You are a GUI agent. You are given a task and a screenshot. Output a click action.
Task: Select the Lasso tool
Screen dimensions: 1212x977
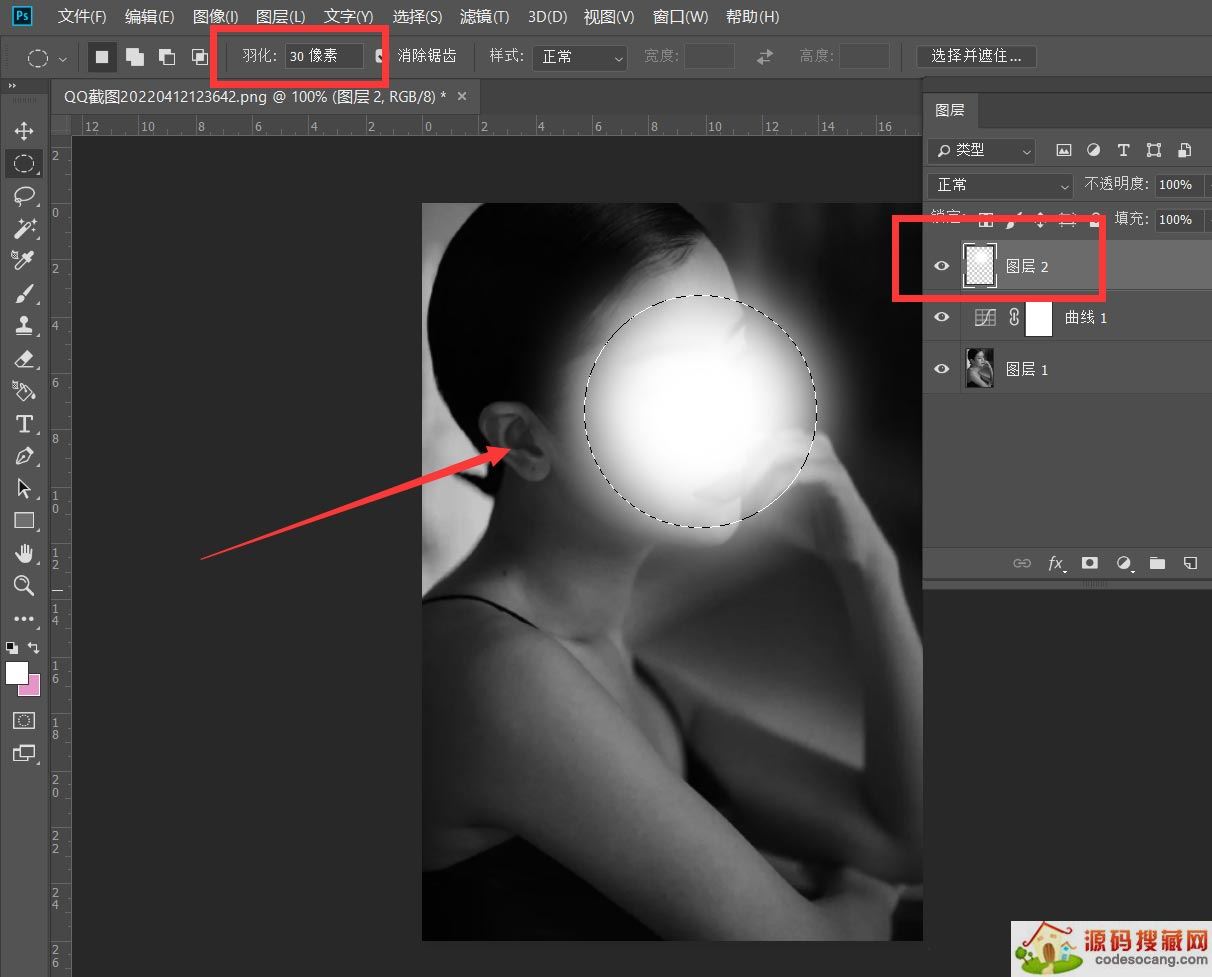24,196
